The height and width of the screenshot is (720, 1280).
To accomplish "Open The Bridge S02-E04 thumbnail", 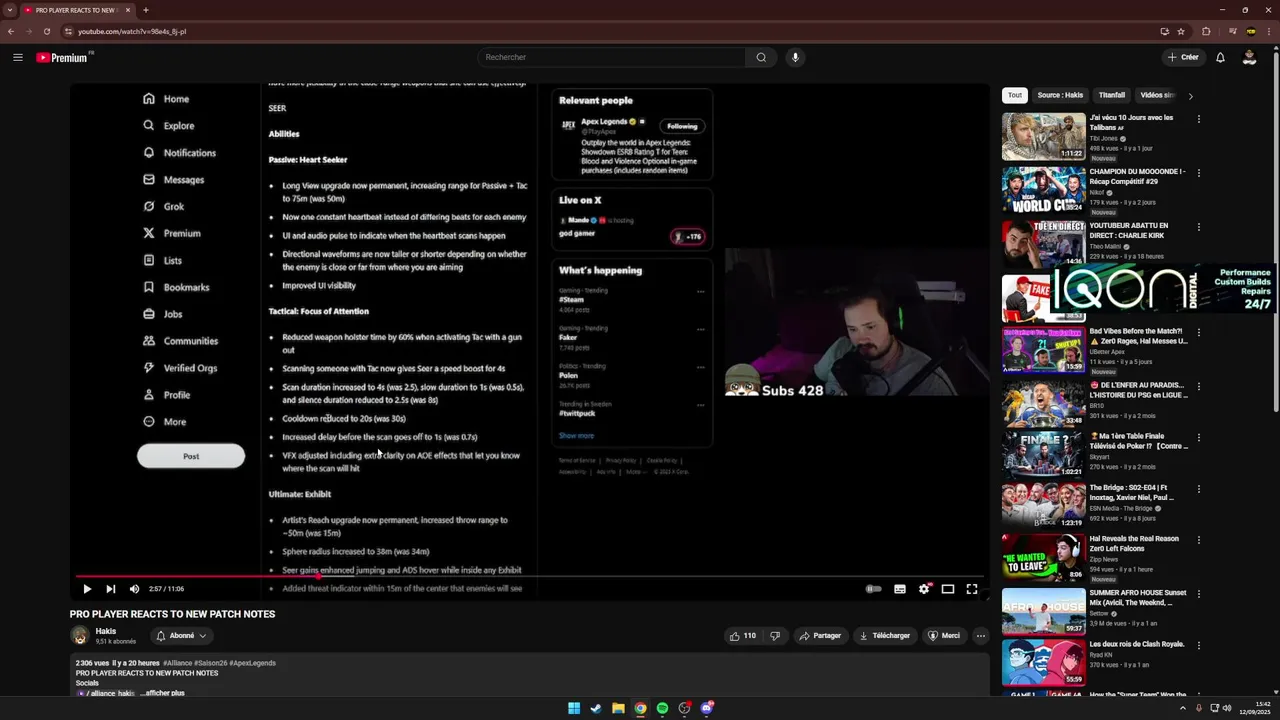I will point(1043,506).
